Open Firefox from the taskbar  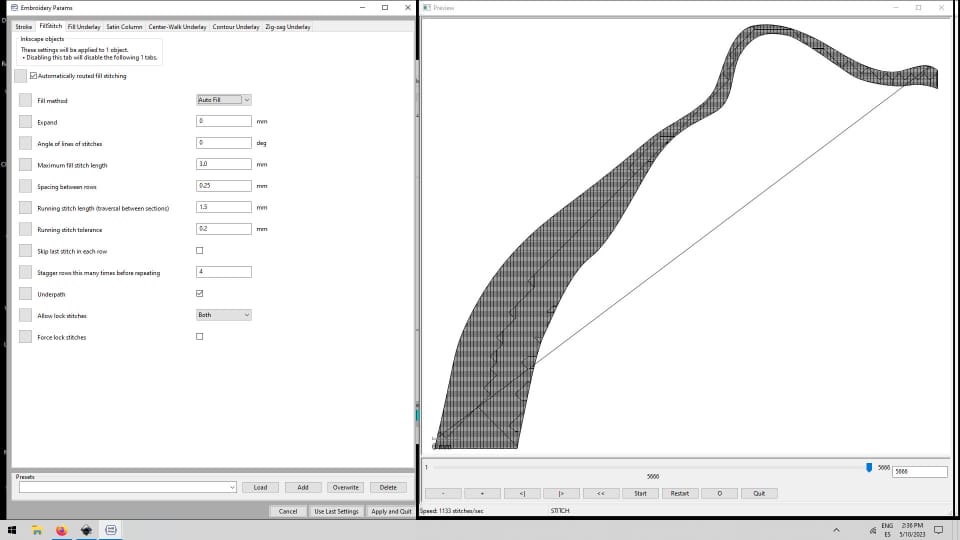point(61,529)
